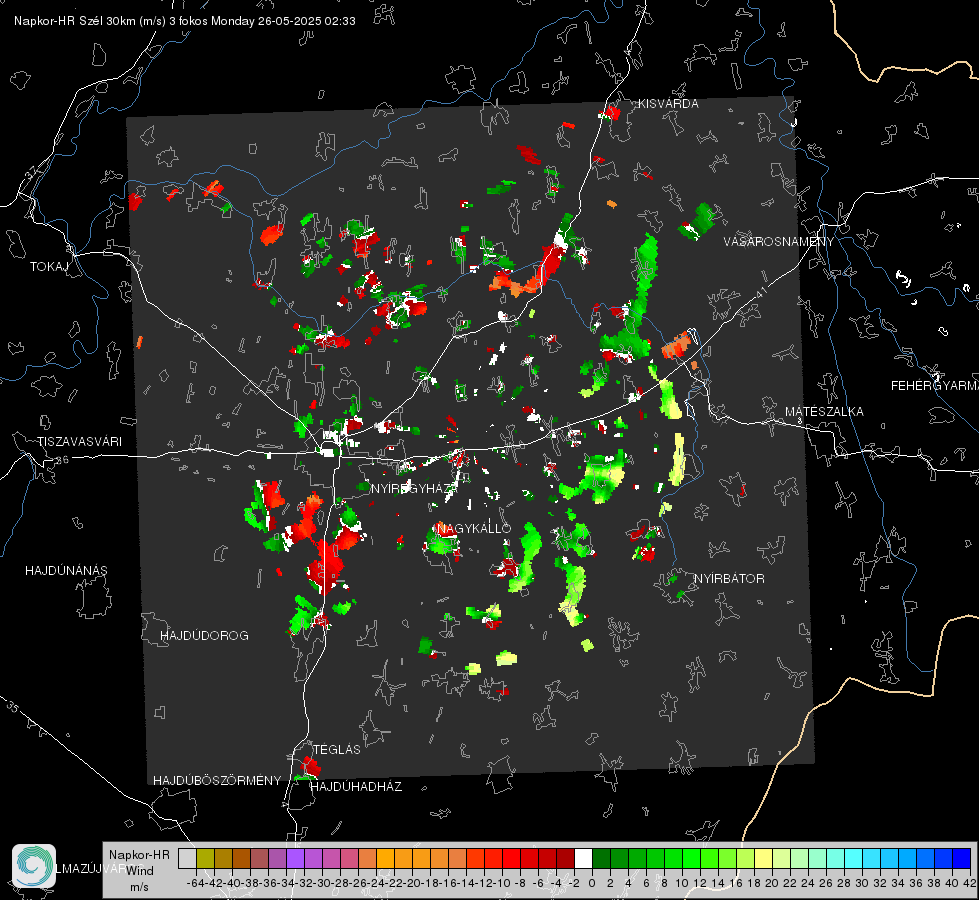979x900 pixels.
Task: Pick the olive swatch between -64 and -42
Action: pyautogui.click(x=205, y=858)
